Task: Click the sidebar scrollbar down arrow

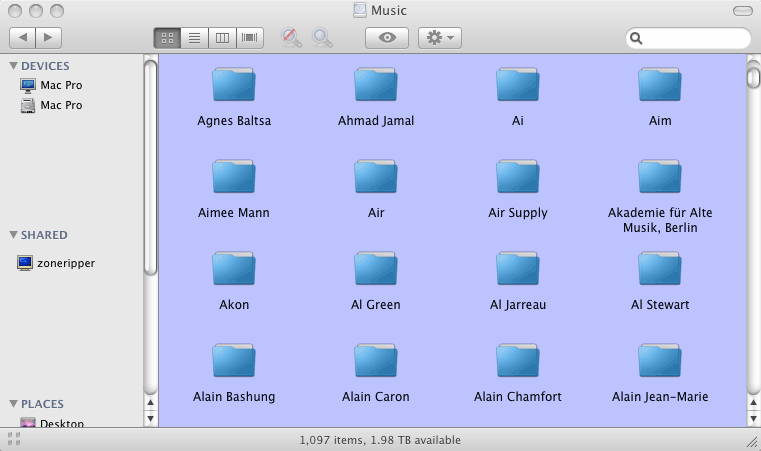Action: tap(150, 418)
